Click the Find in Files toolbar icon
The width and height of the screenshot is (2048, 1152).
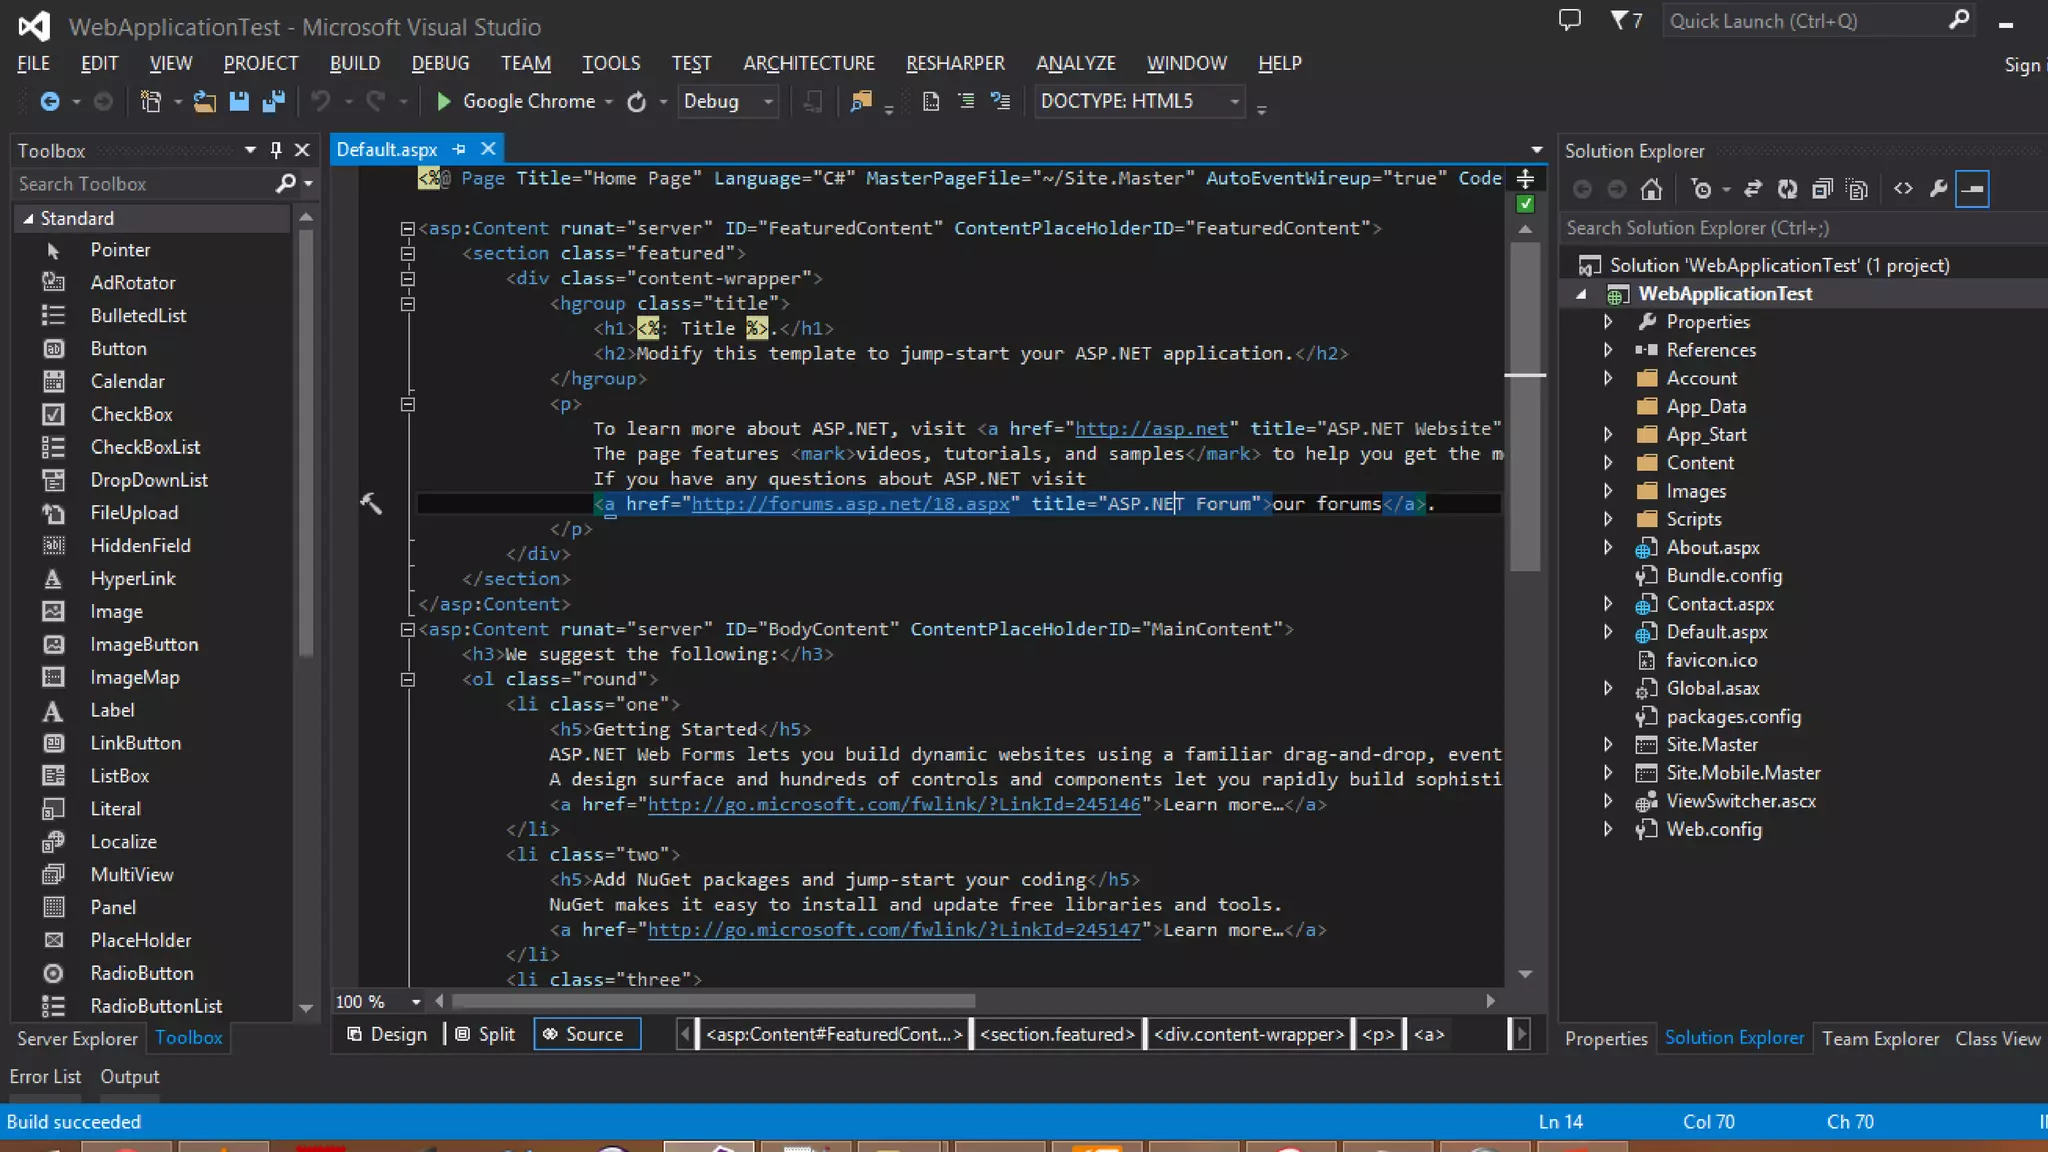click(x=861, y=101)
